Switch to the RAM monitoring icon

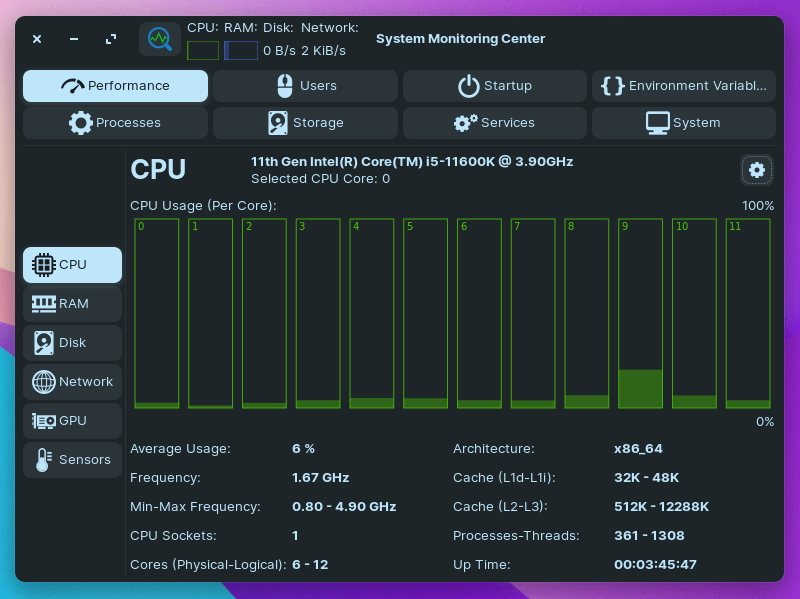pos(42,303)
